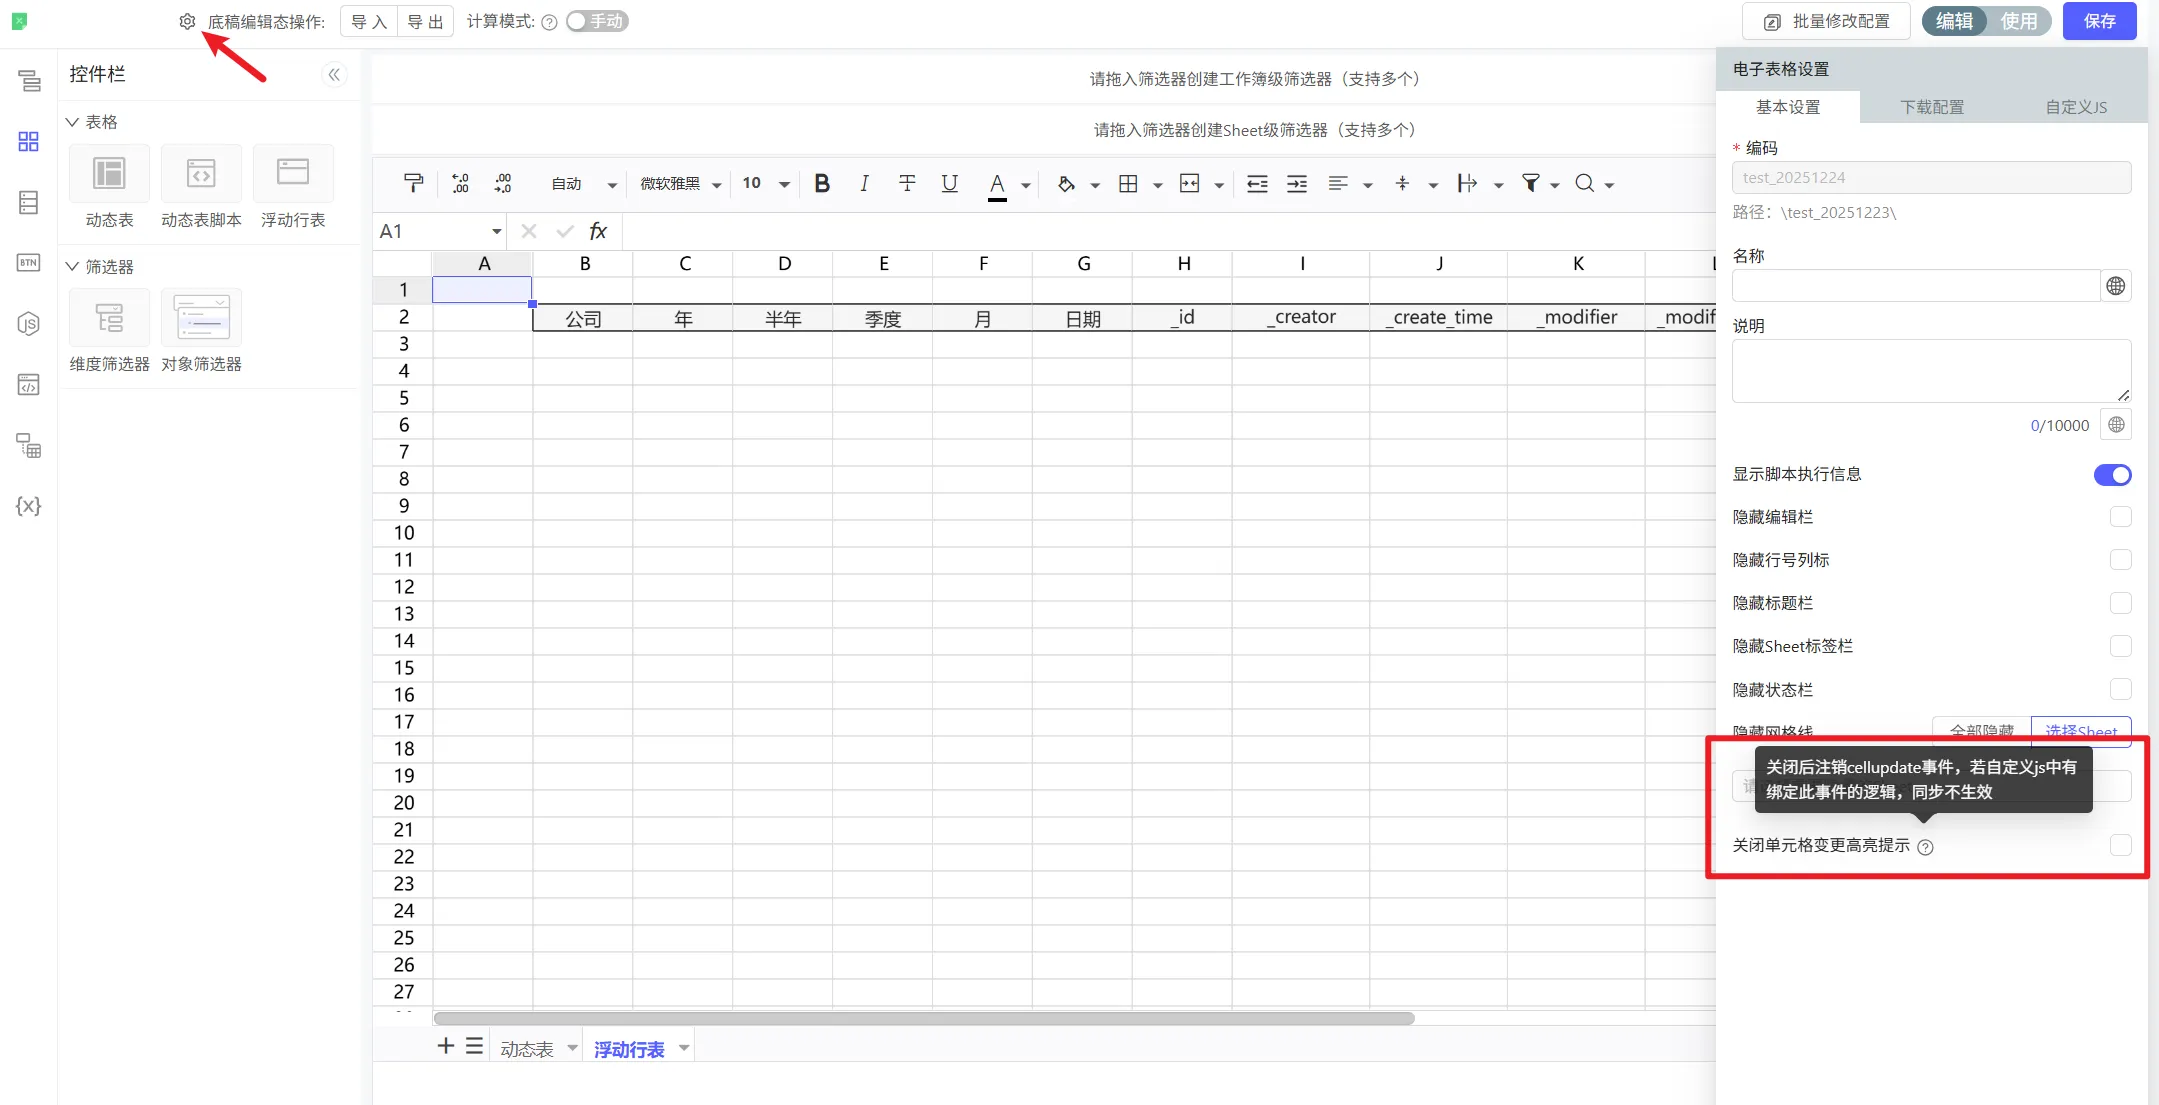Screen dimensions: 2159x1105
Task: Click the 批量修改配置 button
Action: [1826, 21]
